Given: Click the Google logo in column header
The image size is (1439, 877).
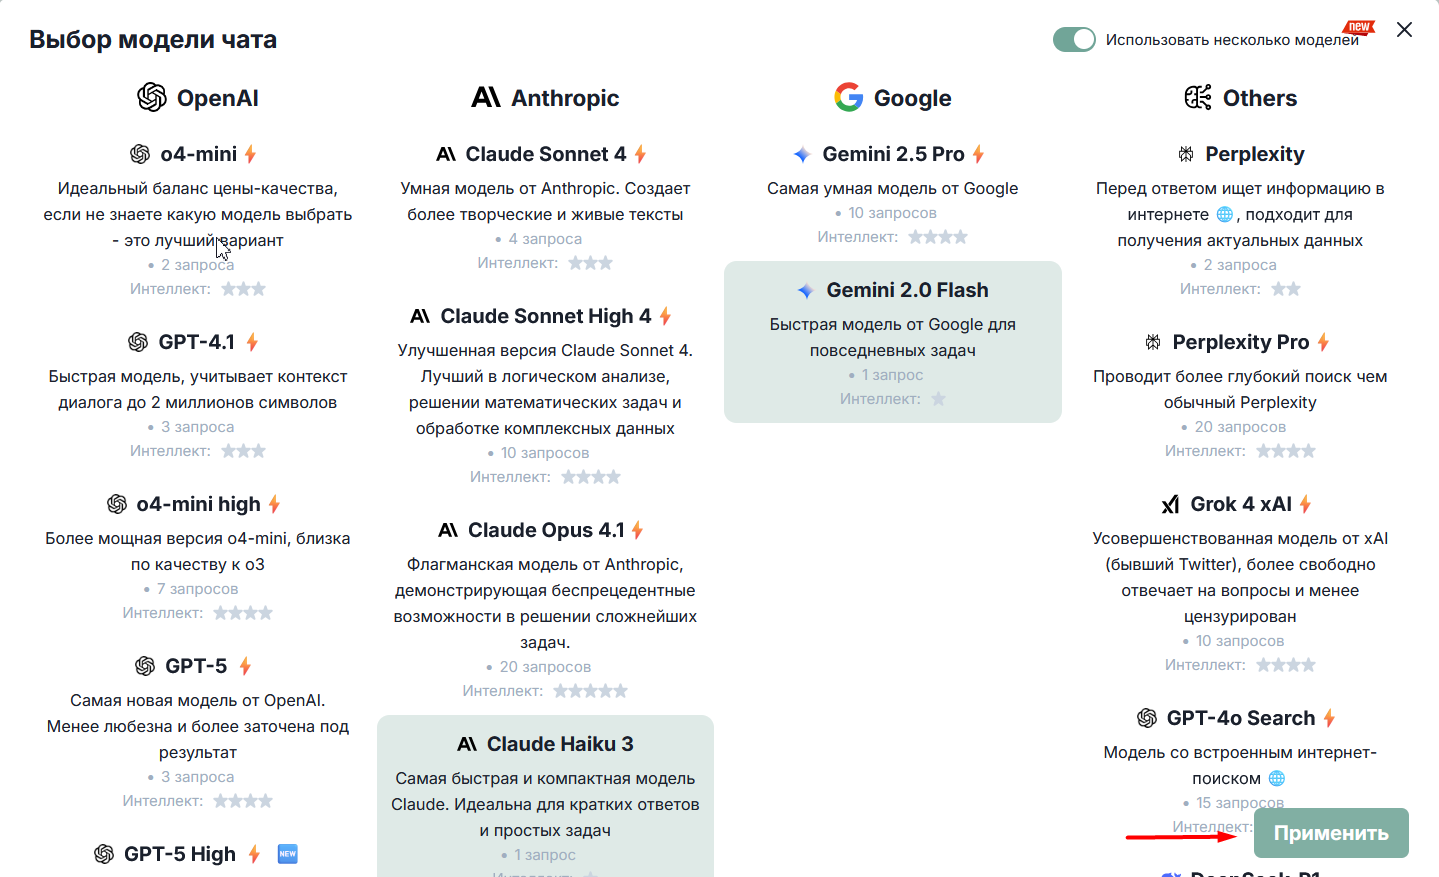Looking at the screenshot, I should (x=849, y=97).
